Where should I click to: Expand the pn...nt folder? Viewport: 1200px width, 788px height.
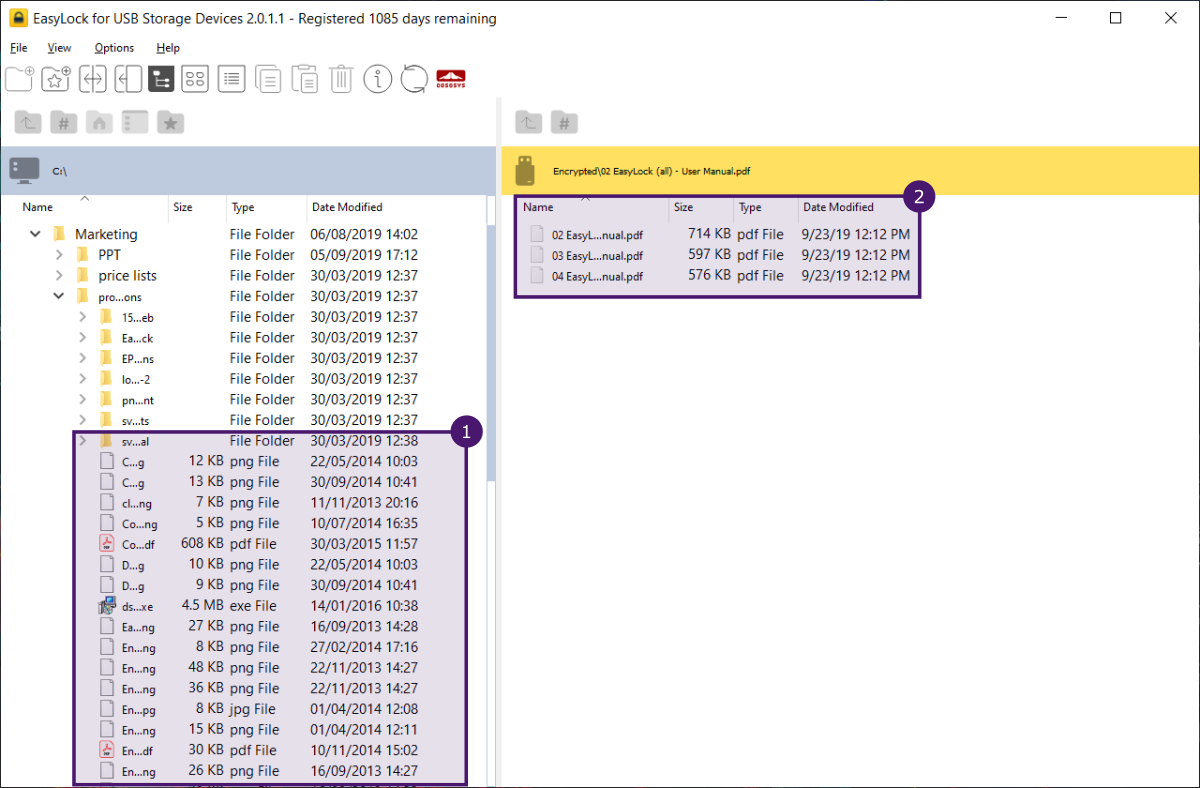click(x=82, y=399)
